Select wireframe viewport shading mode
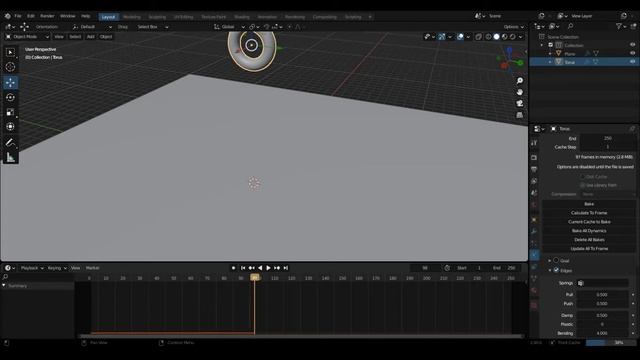This screenshot has width=640, height=360. coord(488,37)
